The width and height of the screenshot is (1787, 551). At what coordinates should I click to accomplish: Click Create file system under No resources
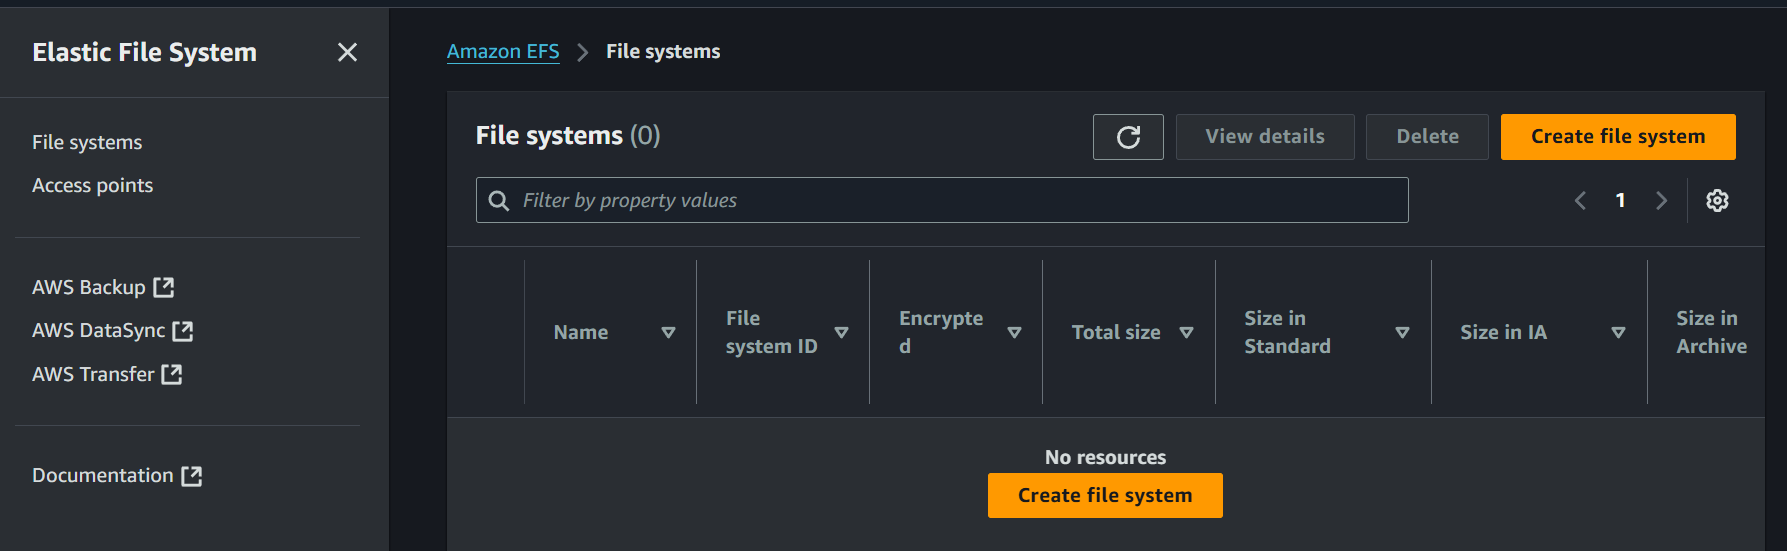pyautogui.click(x=1105, y=495)
